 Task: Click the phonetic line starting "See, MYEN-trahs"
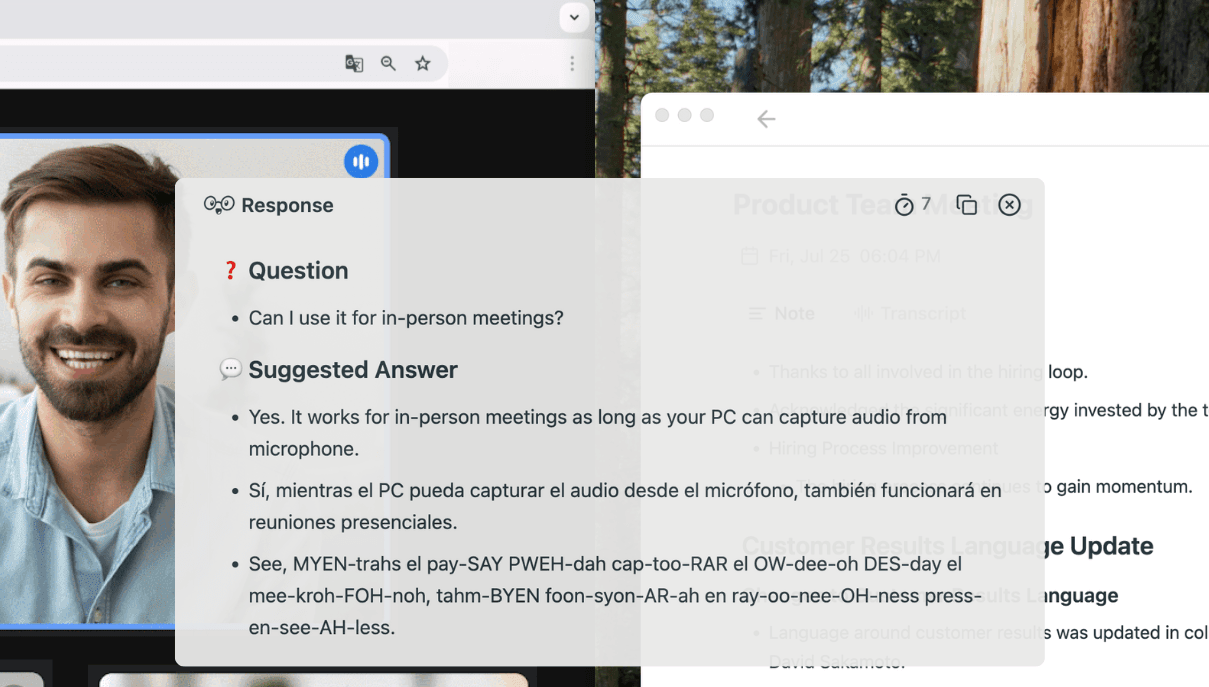(x=615, y=596)
